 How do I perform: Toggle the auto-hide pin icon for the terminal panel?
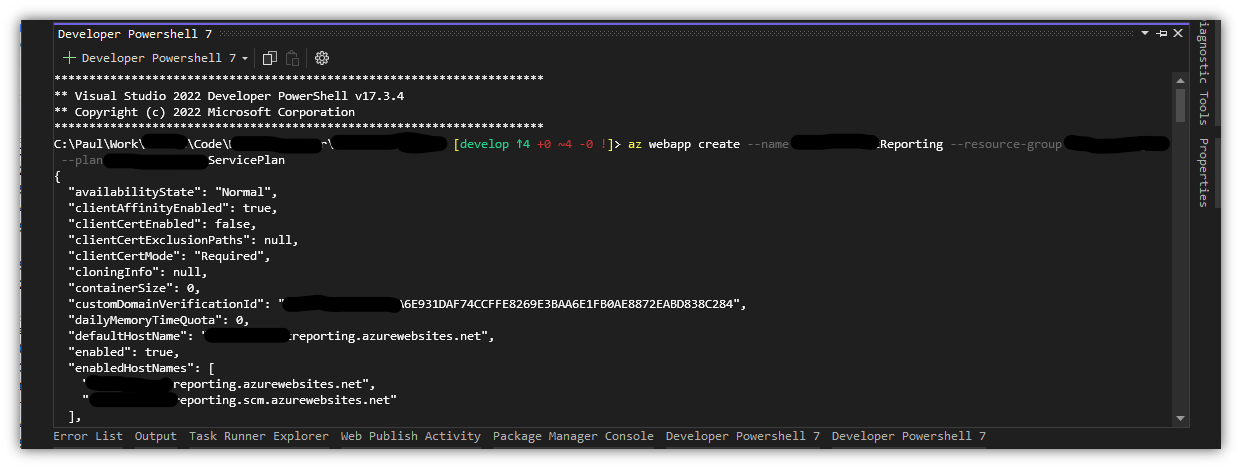pyautogui.click(x=1161, y=33)
